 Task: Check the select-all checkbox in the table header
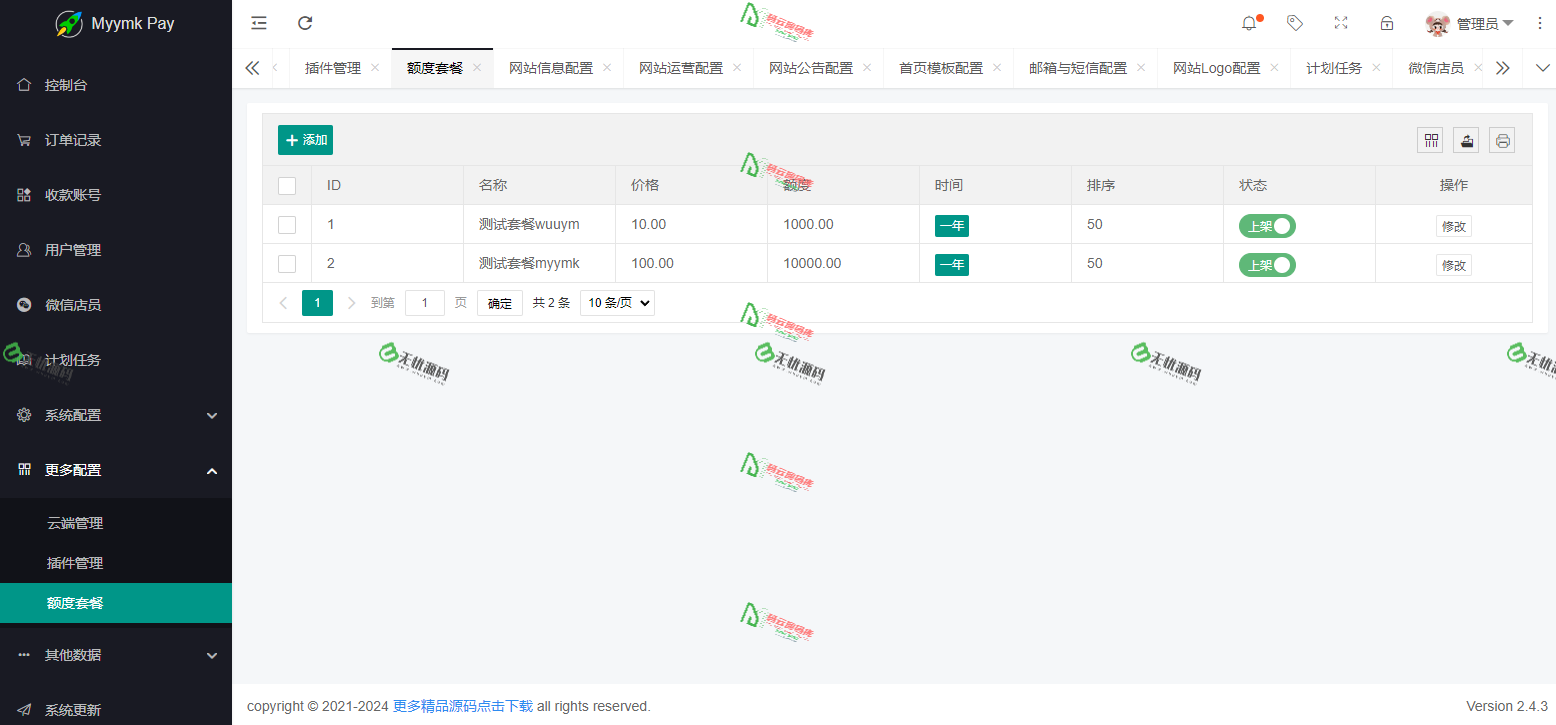tap(287, 185)
